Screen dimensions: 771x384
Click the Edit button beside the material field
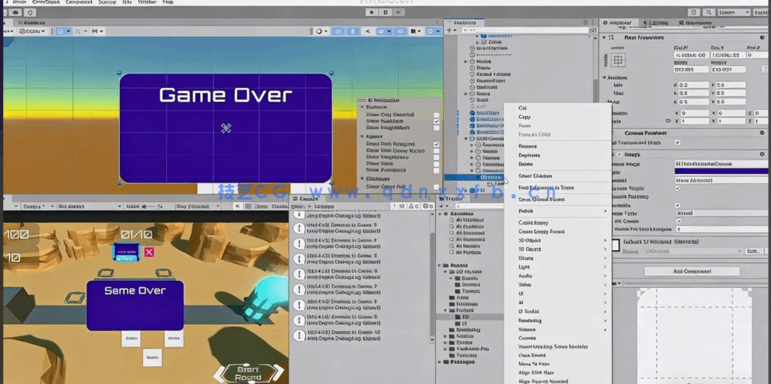(753, 251)
